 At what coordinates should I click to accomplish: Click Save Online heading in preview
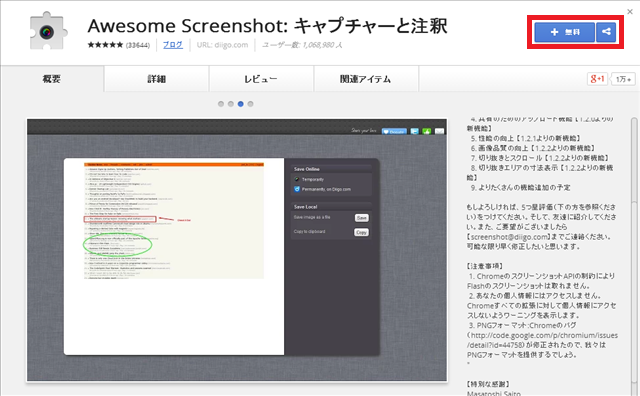pos(307,169)
